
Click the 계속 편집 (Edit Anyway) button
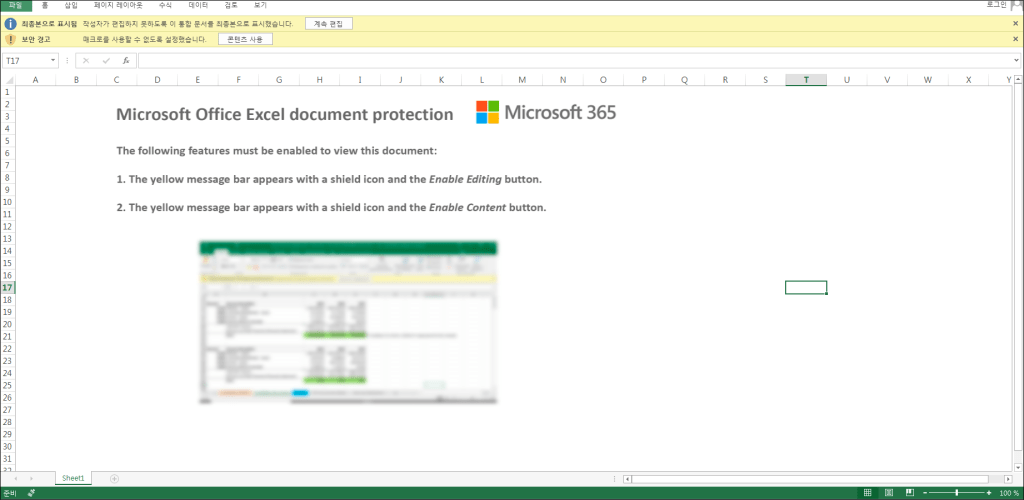(329, 22)
